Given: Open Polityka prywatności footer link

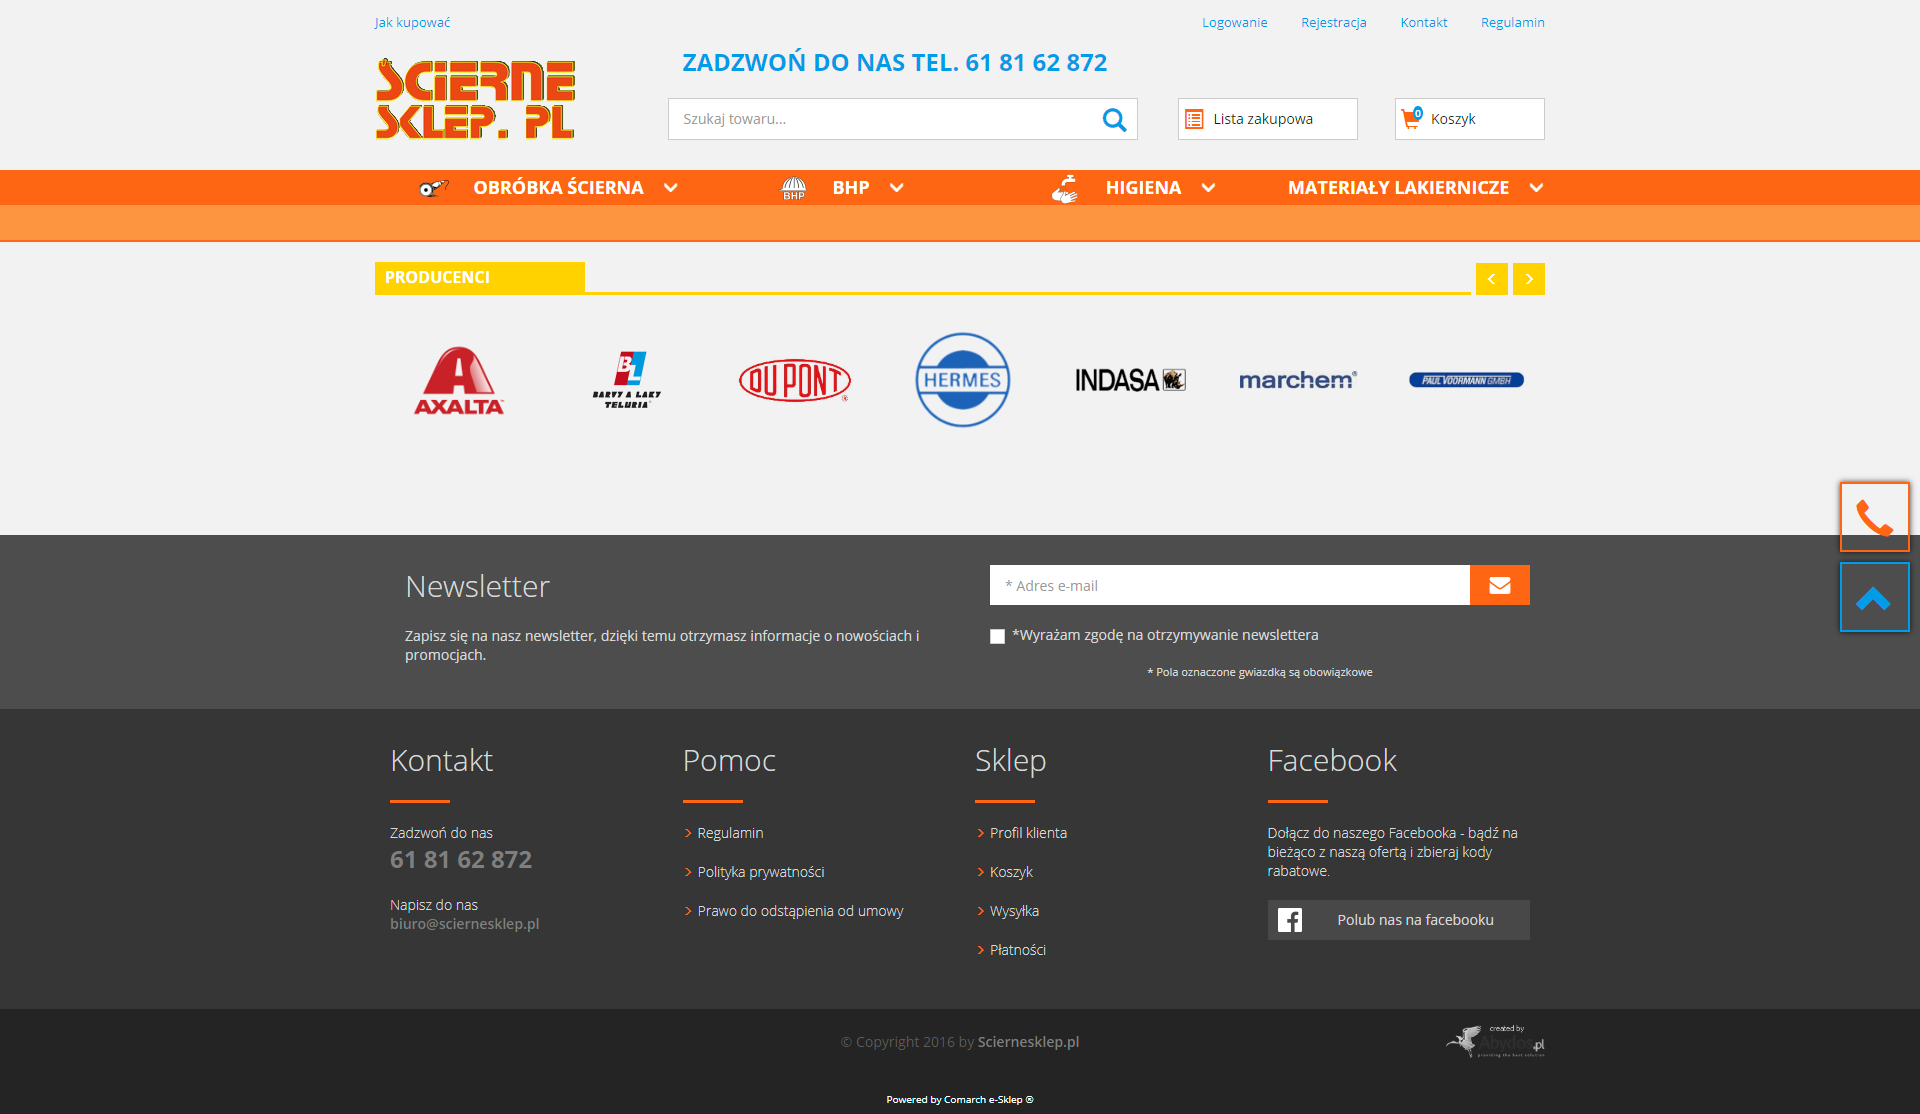Looking at the screenshot, I should [x=760, y=872].
